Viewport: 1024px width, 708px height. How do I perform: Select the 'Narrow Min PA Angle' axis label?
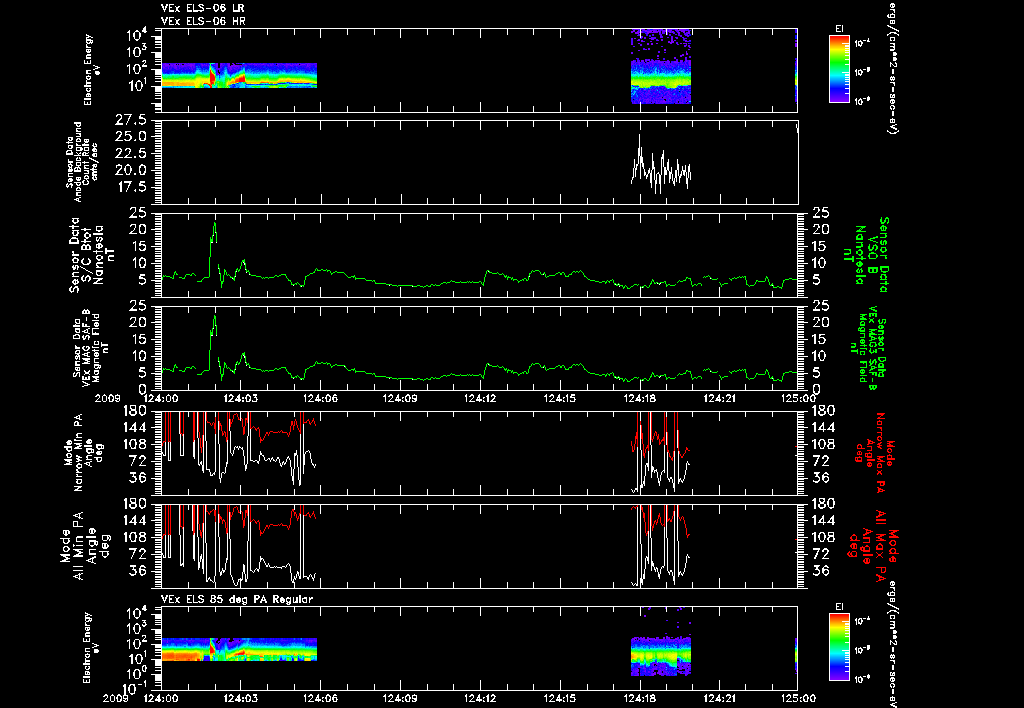pos(82,452)
